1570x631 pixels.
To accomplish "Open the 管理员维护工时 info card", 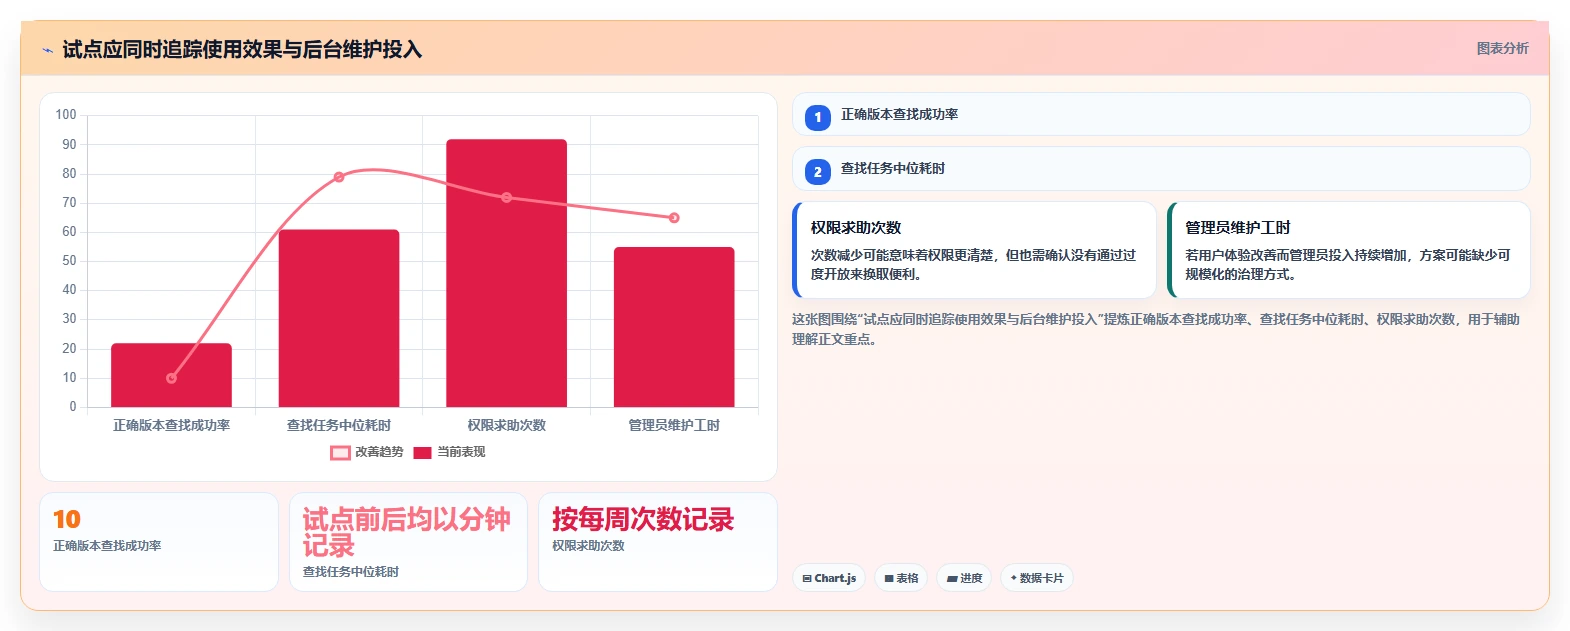I will click(x=1348, y=250).
